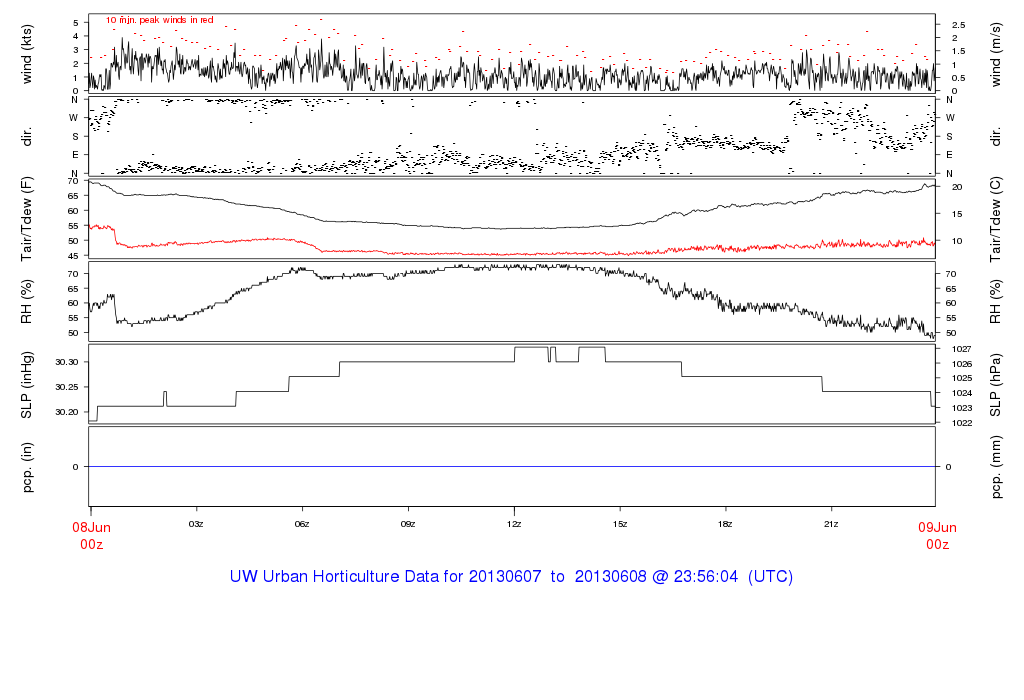Click the '18z' time tick label
This screenshot has width=1024, height=700.
click(725, 524)
